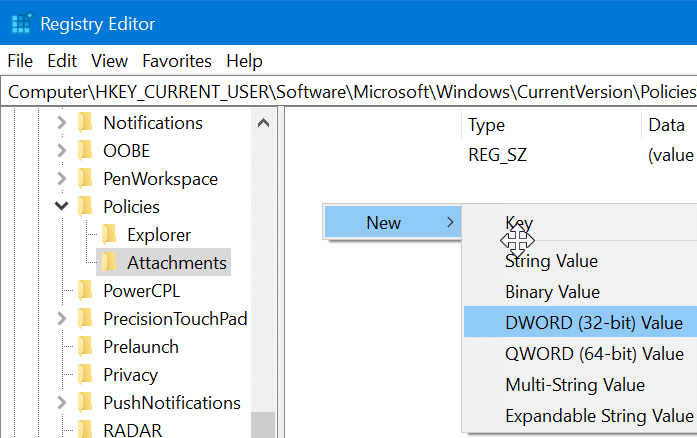
Task: Click the REG_SZ type cell
Action: click(497, 155)
